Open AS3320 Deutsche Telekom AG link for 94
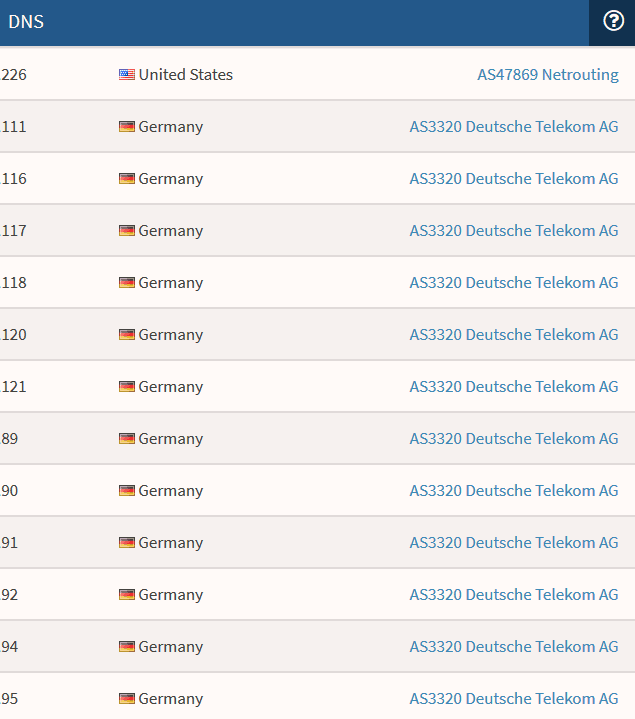The image size is (635, 719). click(514, 647)
